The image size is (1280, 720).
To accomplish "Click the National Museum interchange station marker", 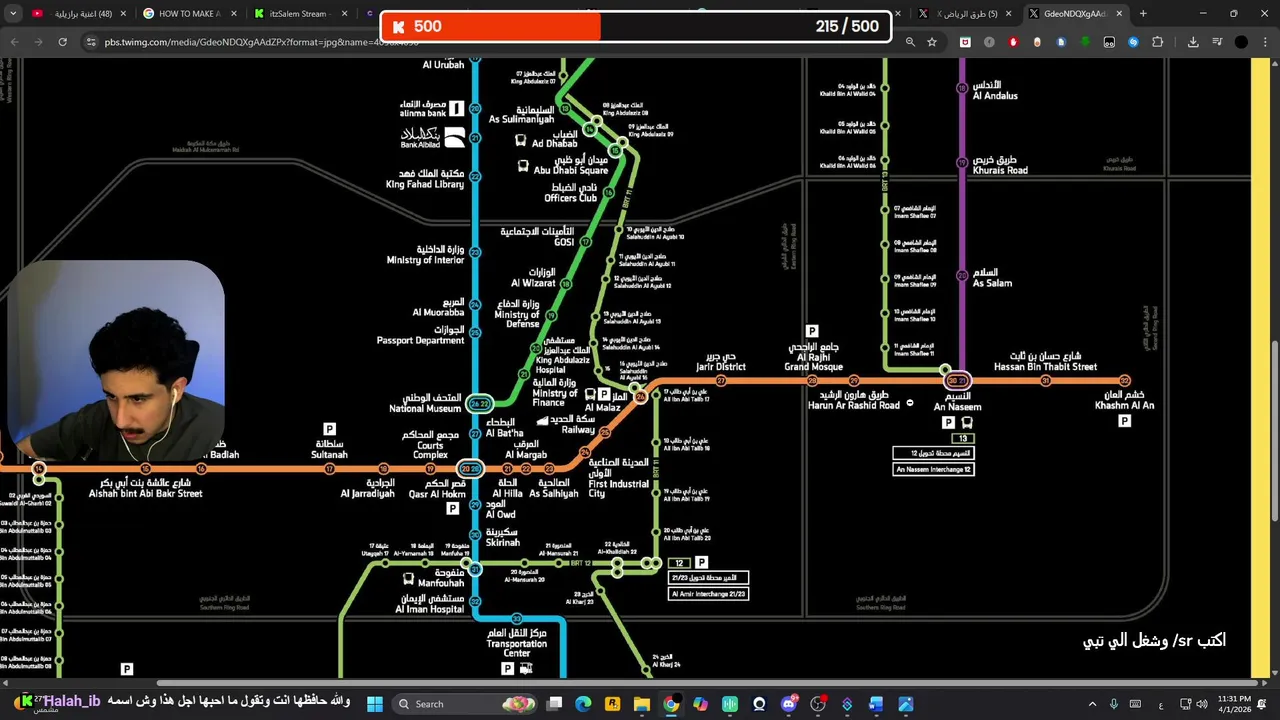I will [480, 404].
